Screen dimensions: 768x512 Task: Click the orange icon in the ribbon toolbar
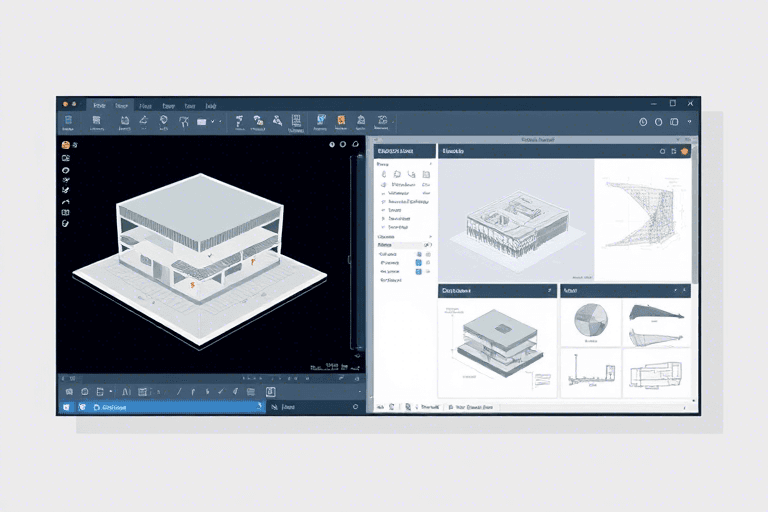(x=341, y=121)
